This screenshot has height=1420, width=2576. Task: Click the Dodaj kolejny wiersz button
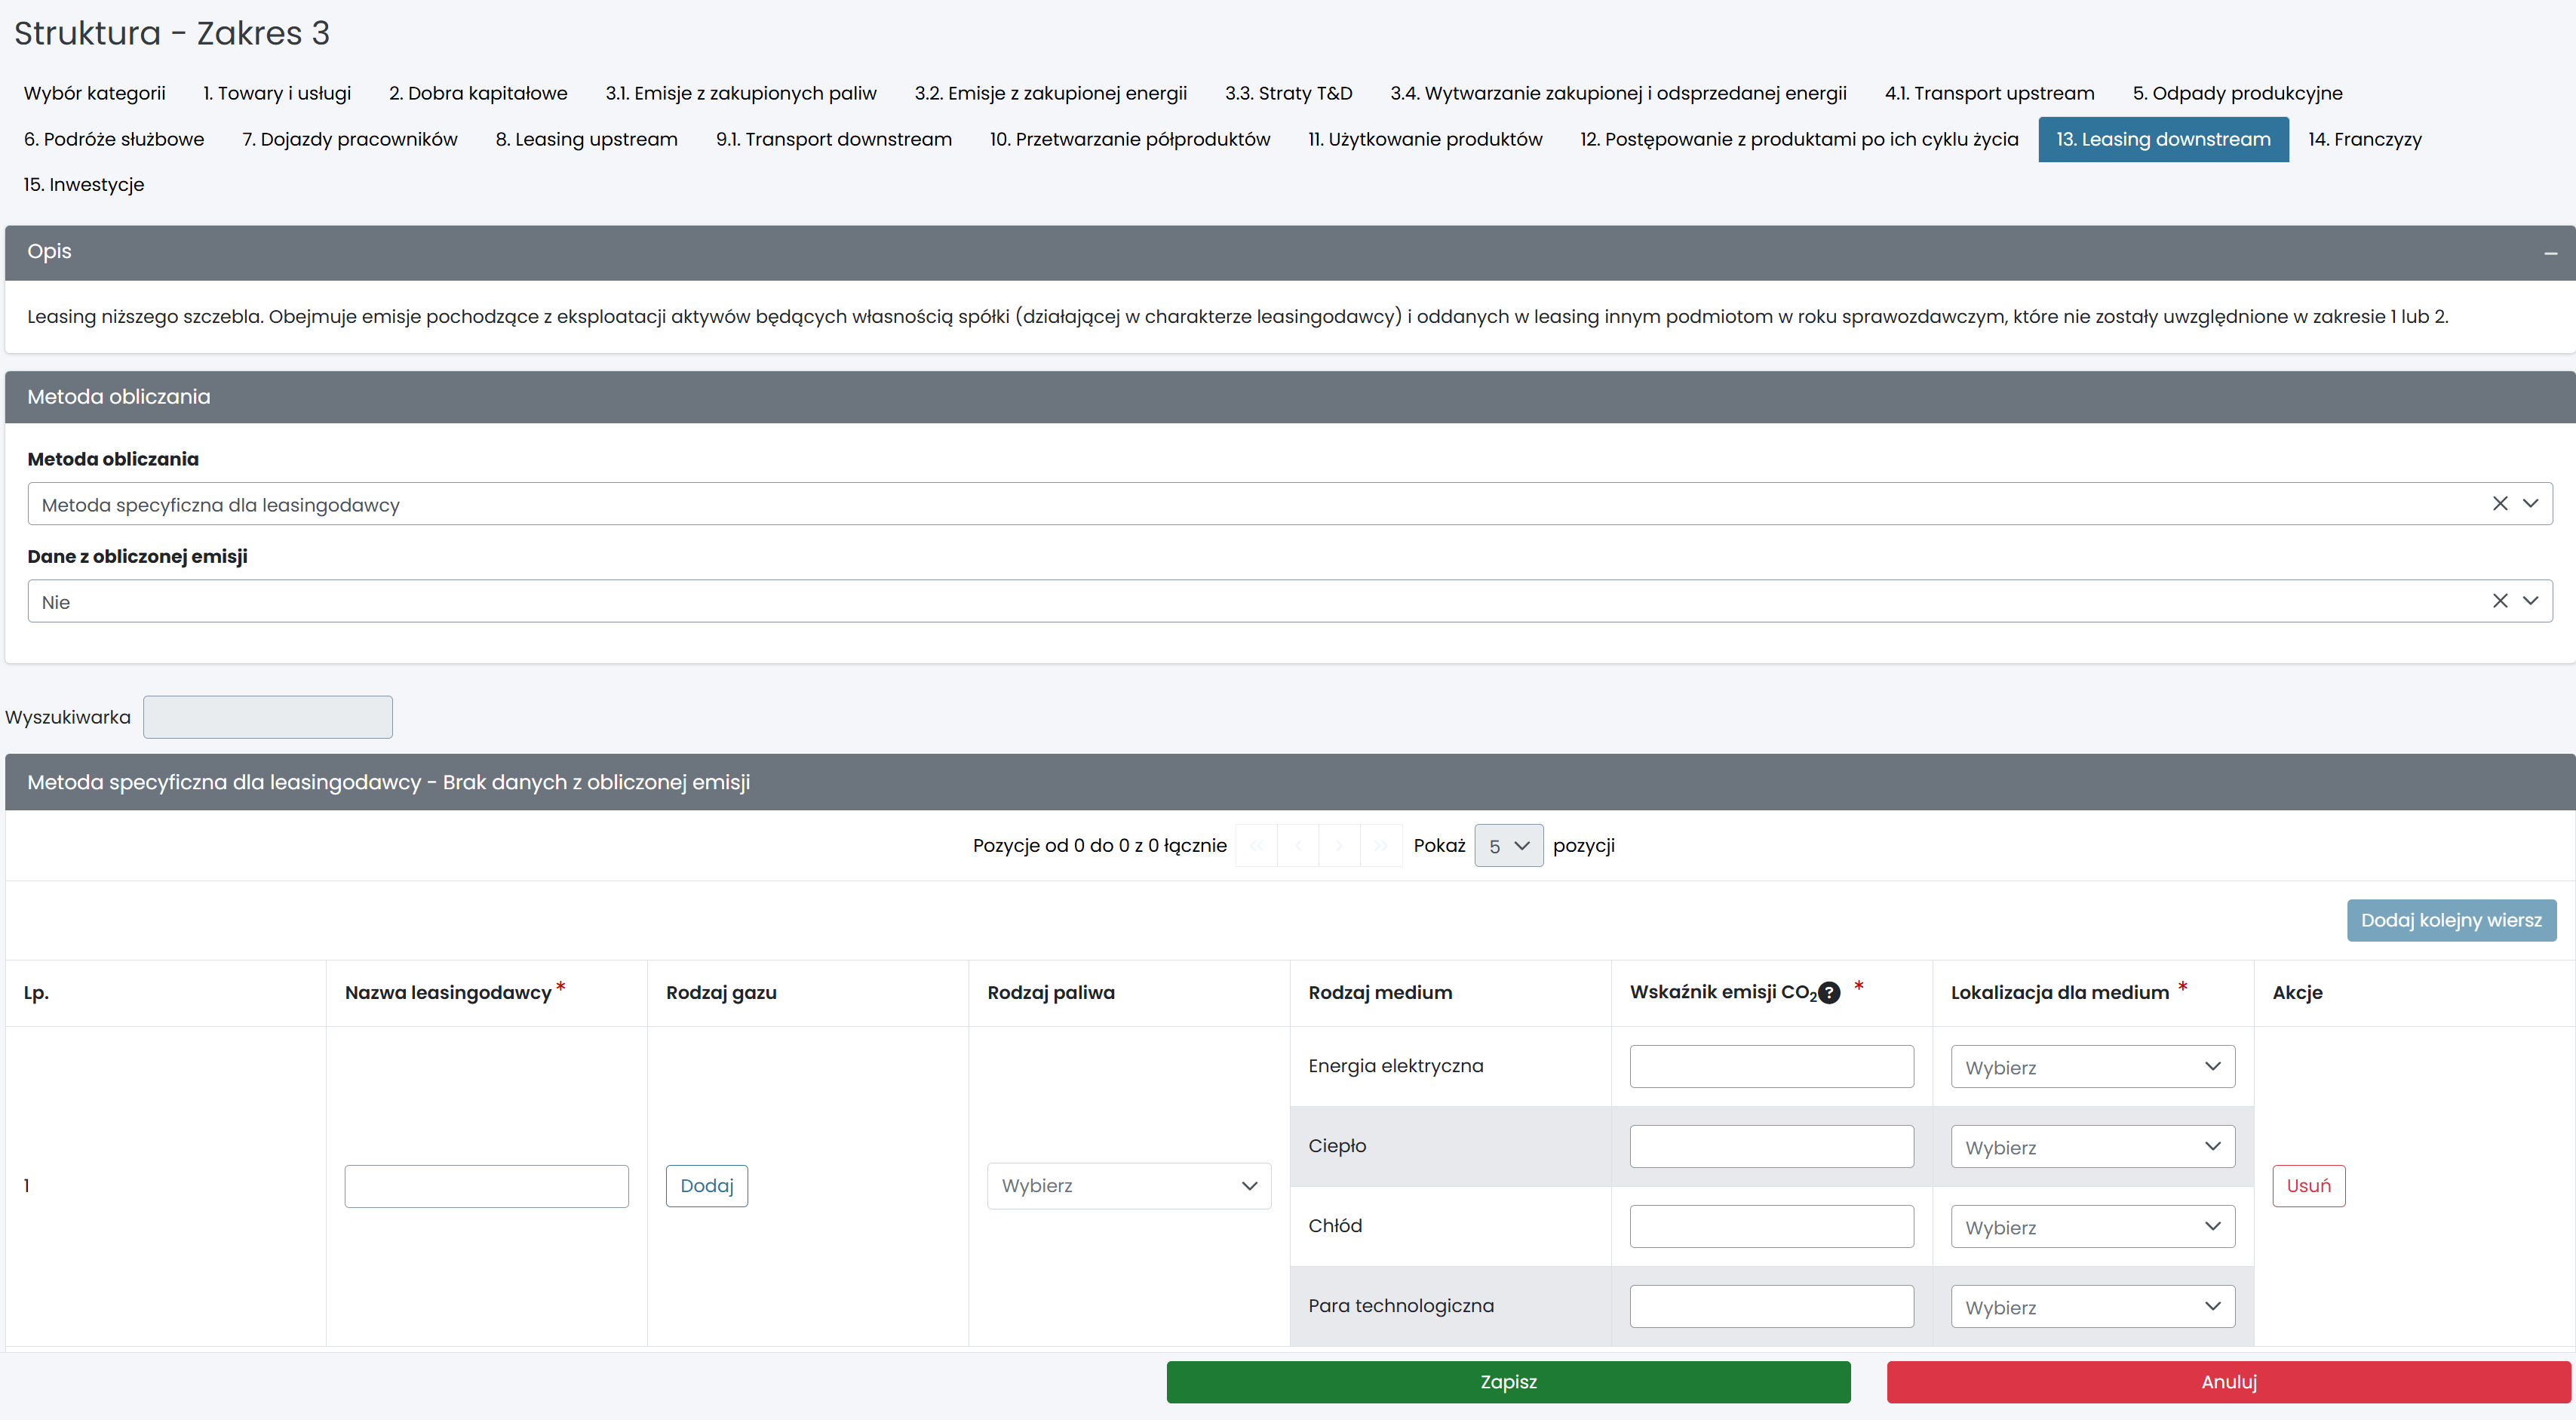(x=2451, y=920)
